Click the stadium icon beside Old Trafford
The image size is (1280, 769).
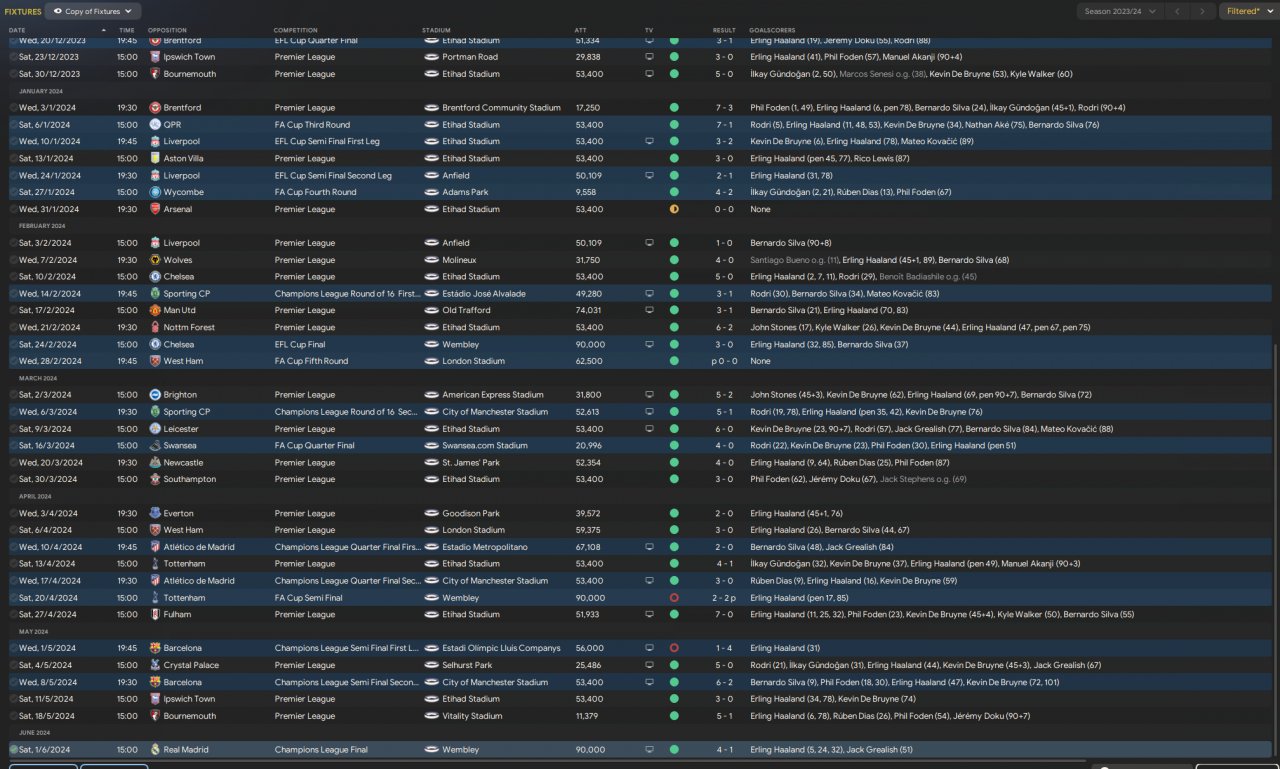coord(431,311)
